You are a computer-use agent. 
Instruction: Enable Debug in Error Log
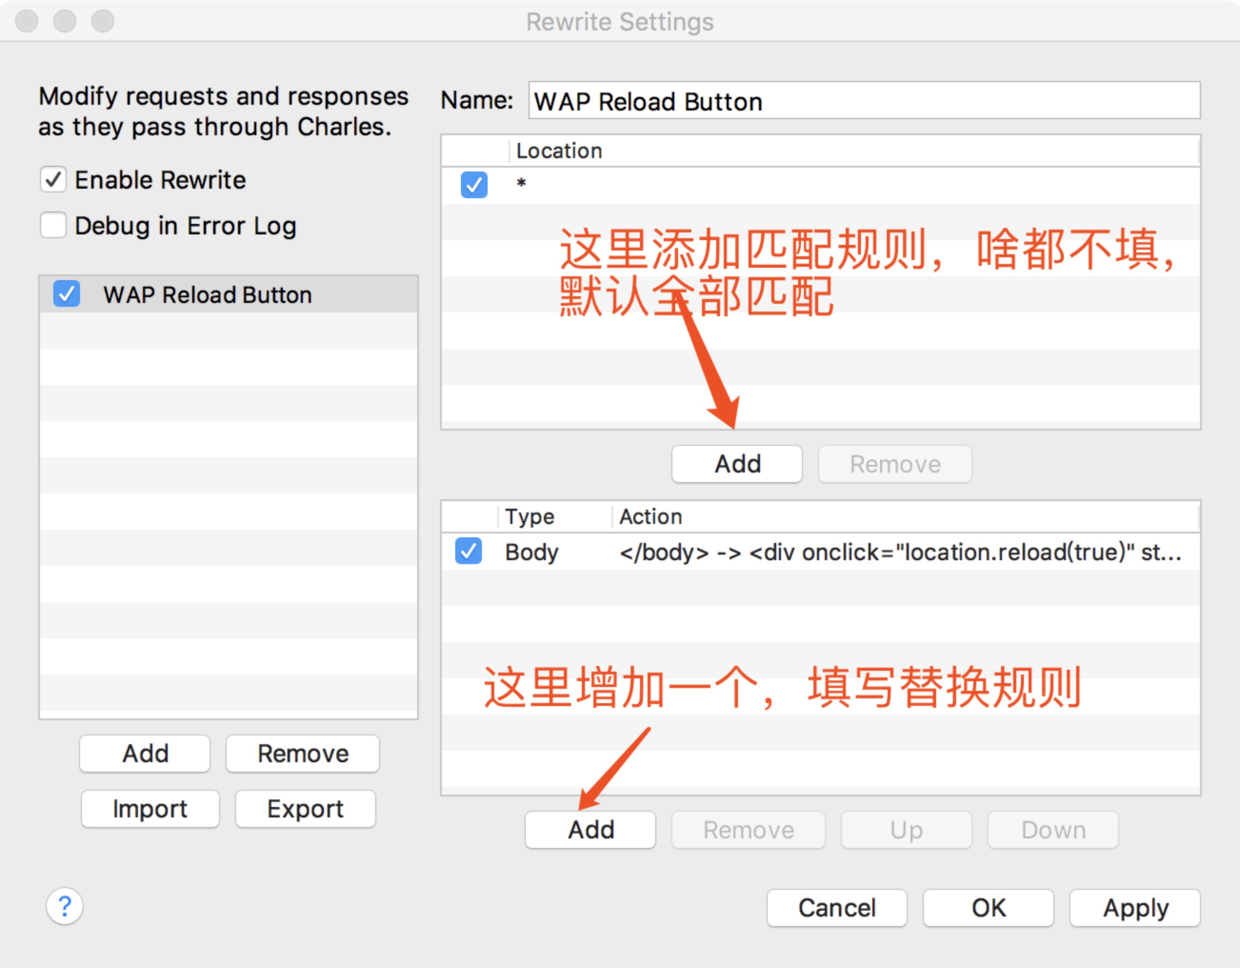point(53,225)
